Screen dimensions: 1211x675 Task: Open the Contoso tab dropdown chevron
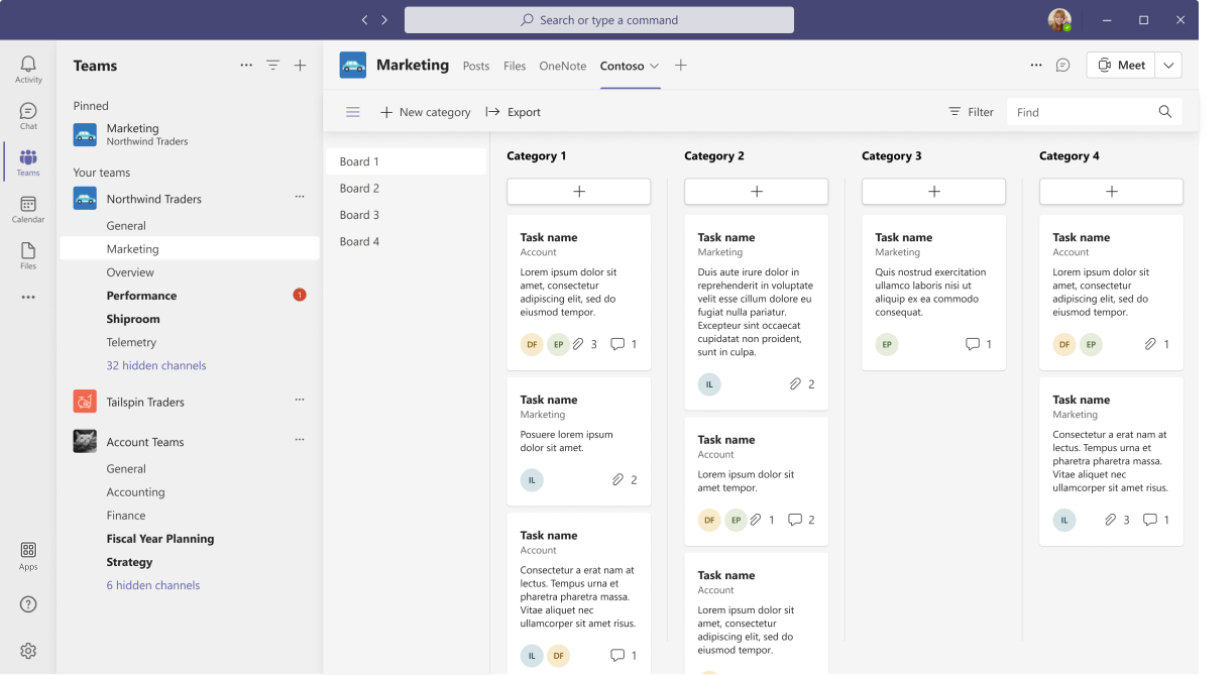pyautogui.click(x=655, y=66)
